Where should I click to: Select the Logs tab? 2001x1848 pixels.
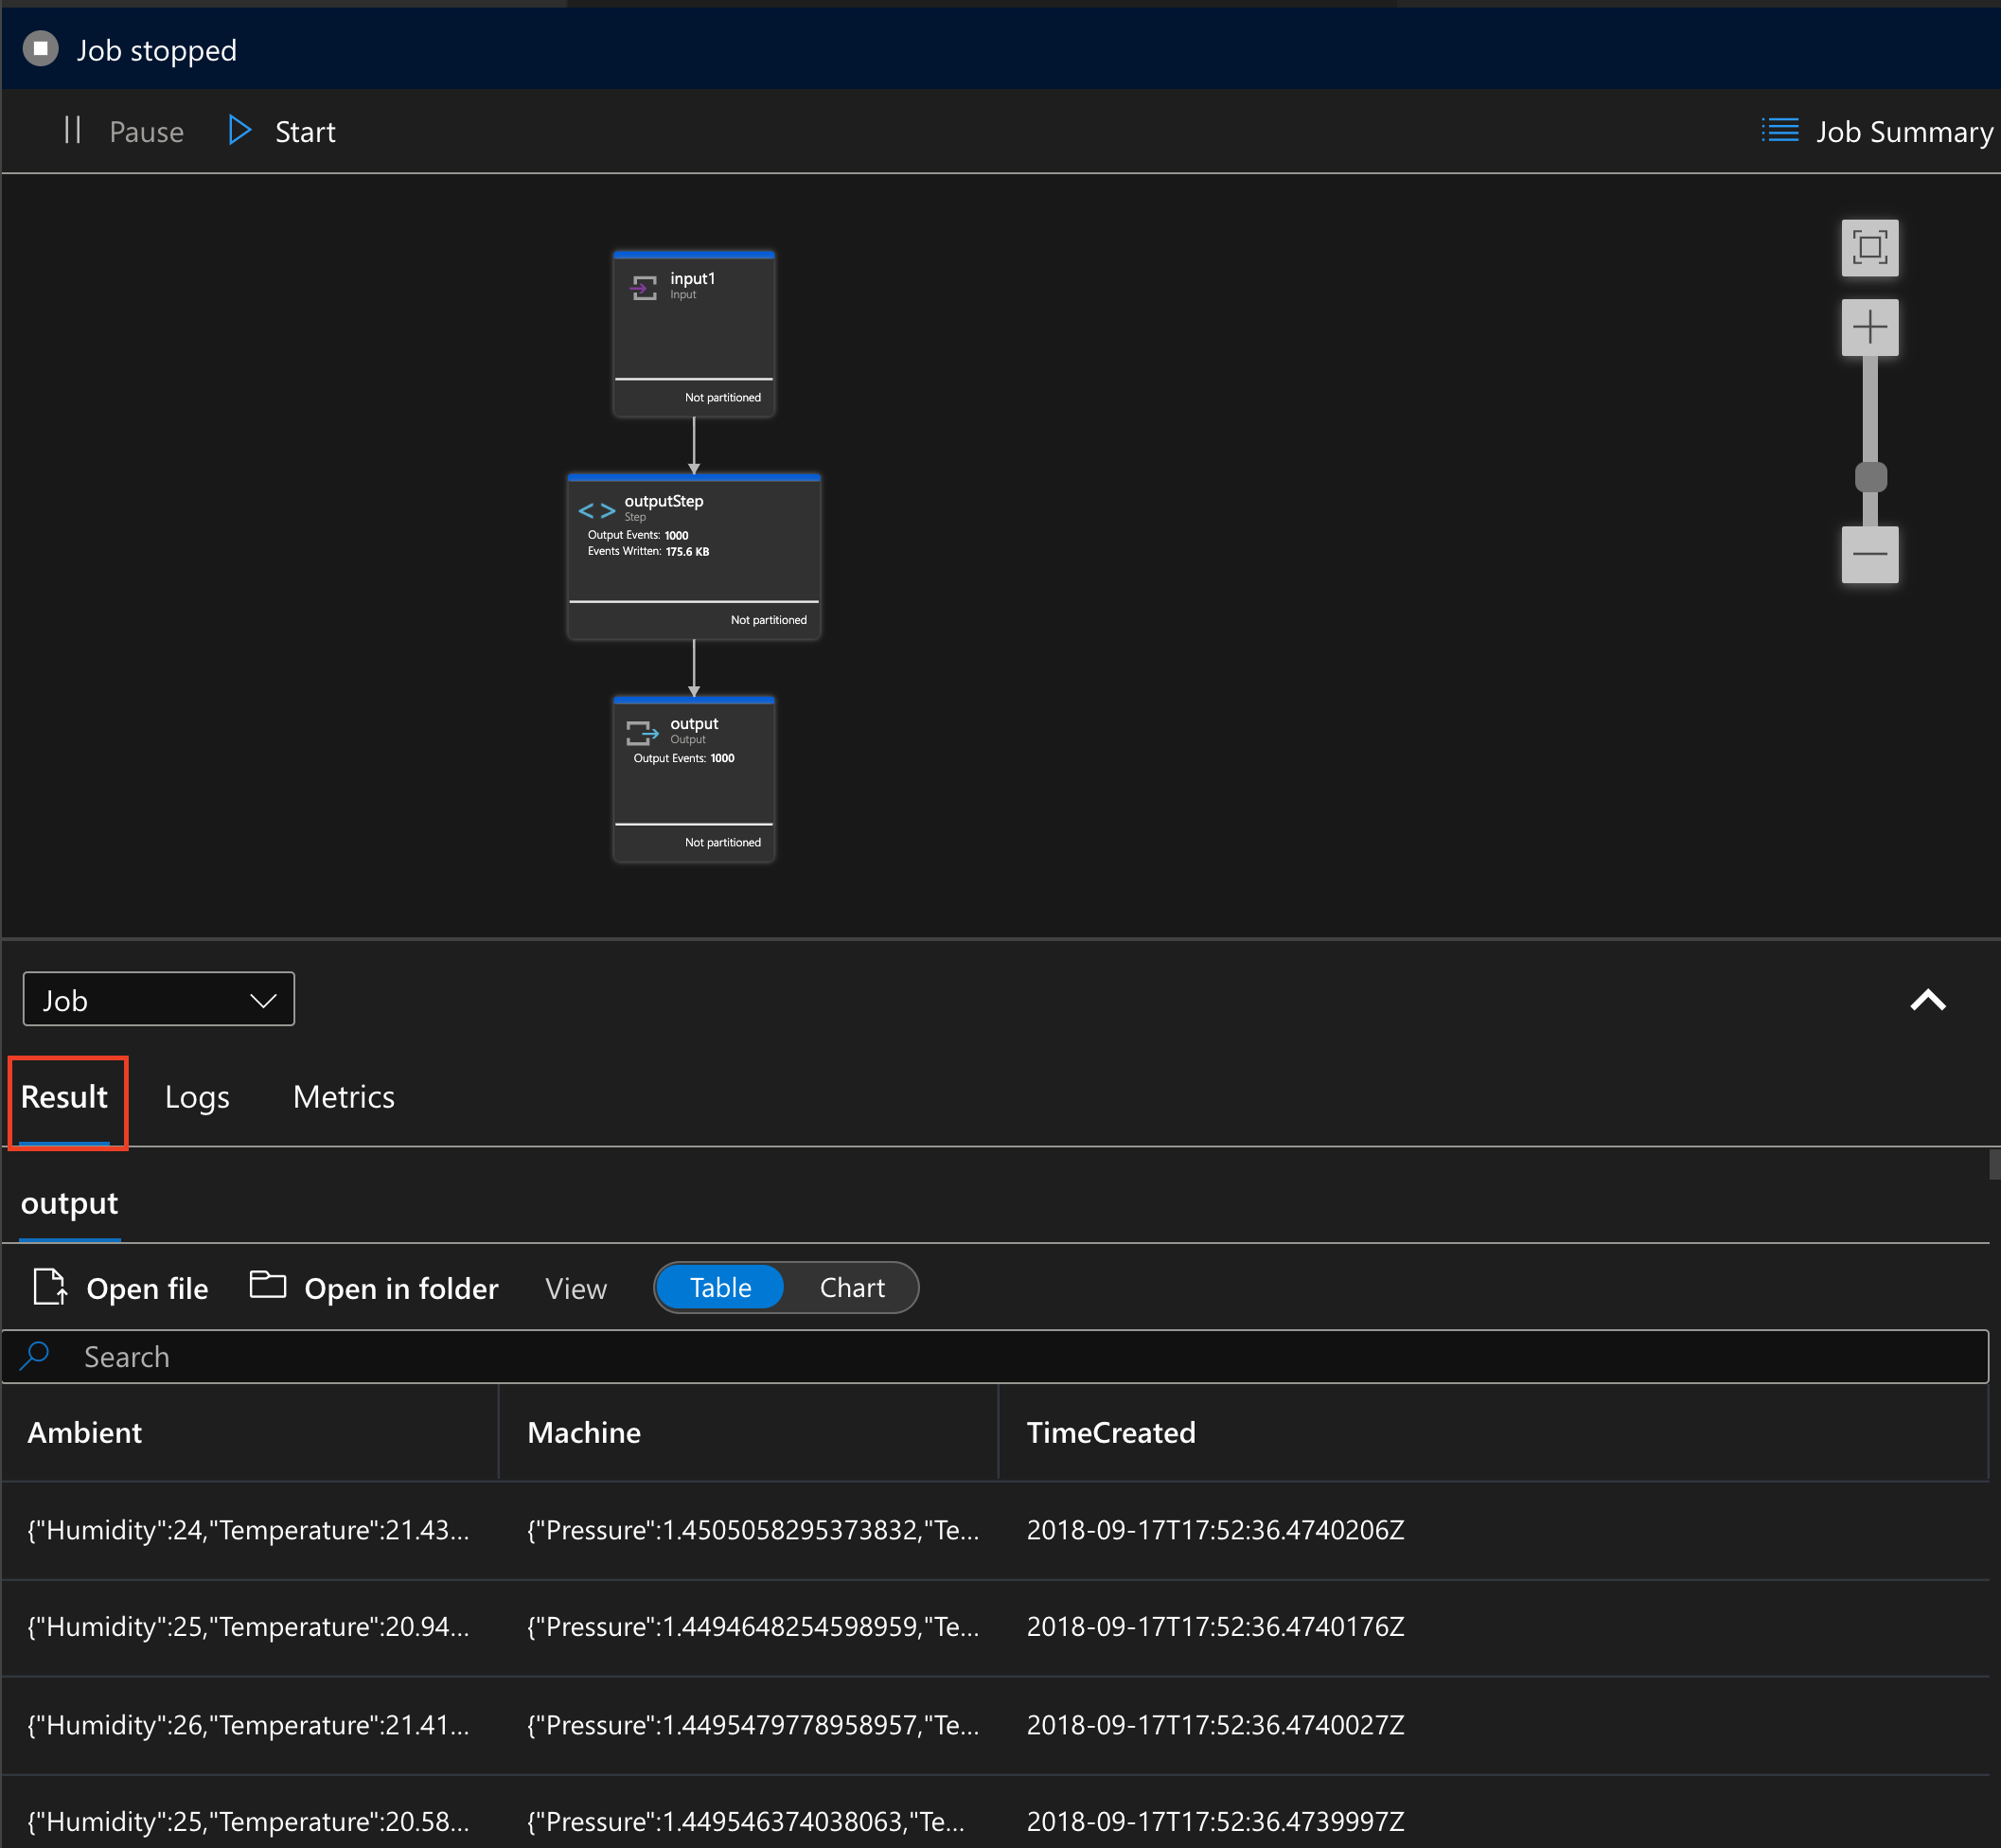click(x=197, y=1096)
